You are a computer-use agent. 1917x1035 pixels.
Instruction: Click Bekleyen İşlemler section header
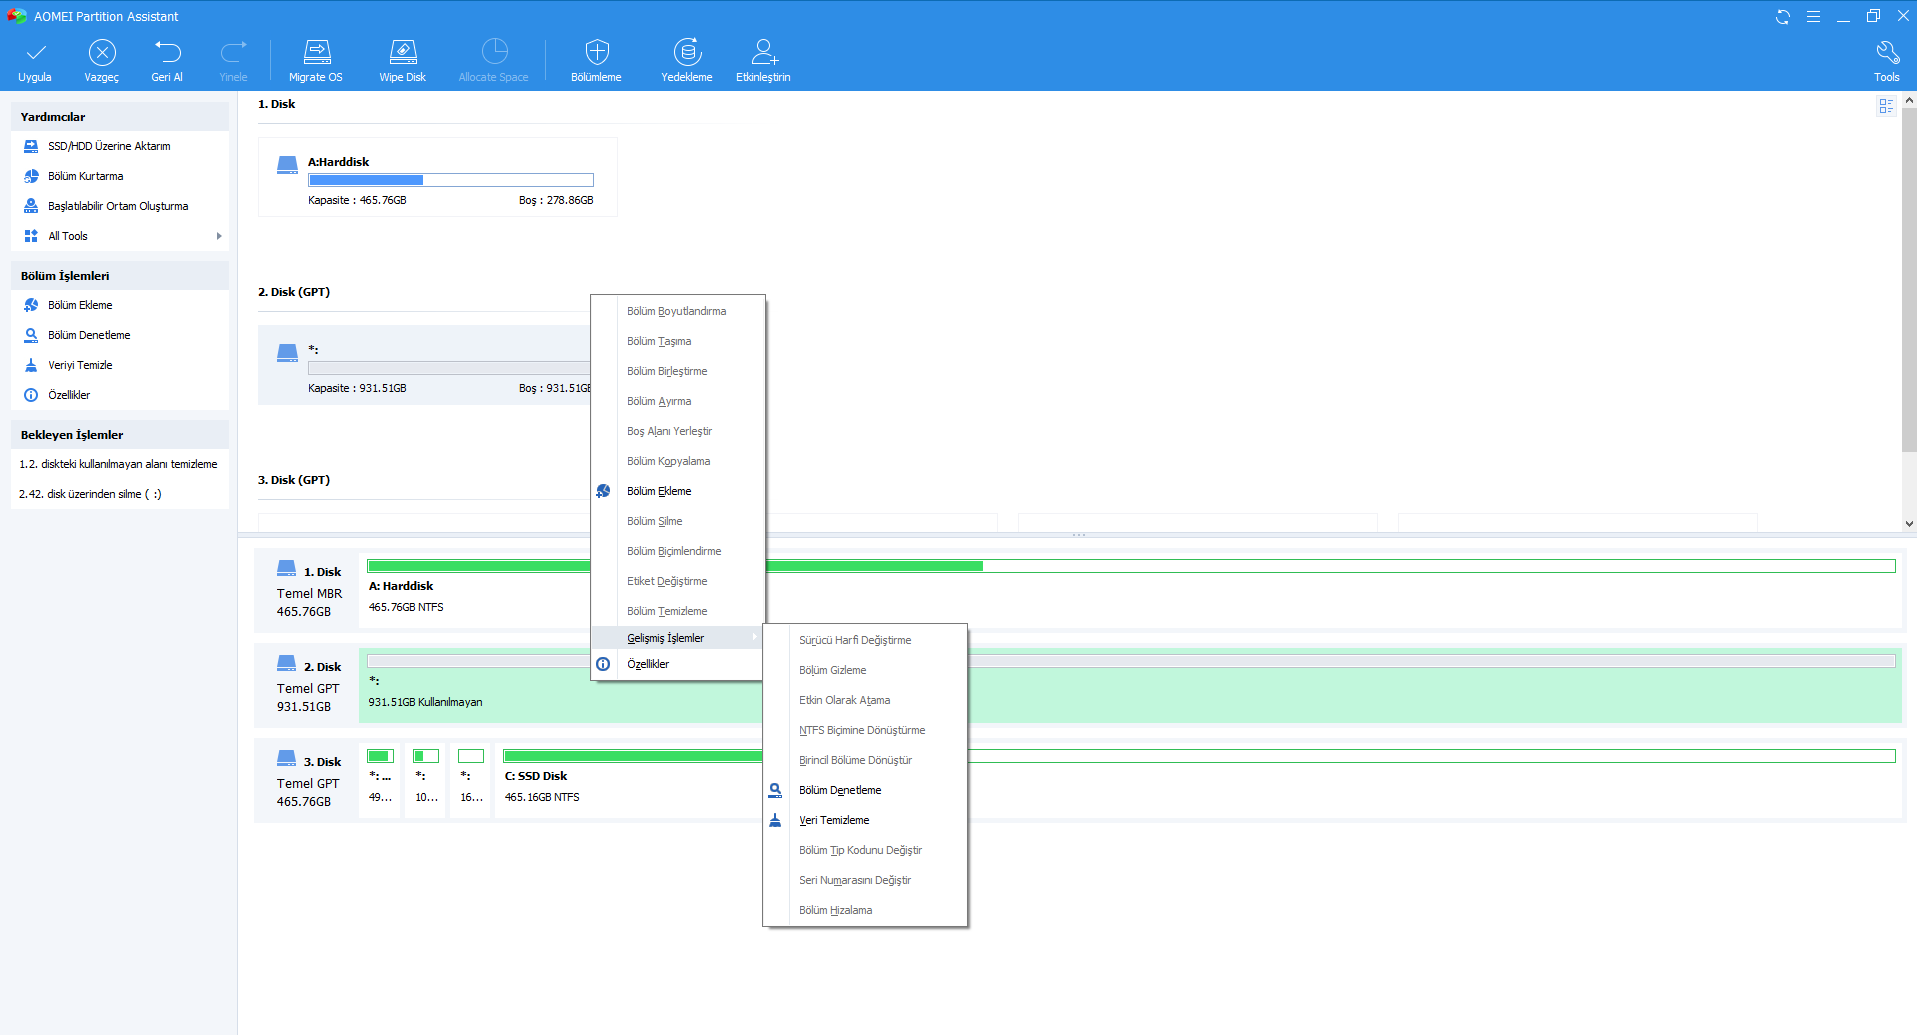click(x=120, y=435)
